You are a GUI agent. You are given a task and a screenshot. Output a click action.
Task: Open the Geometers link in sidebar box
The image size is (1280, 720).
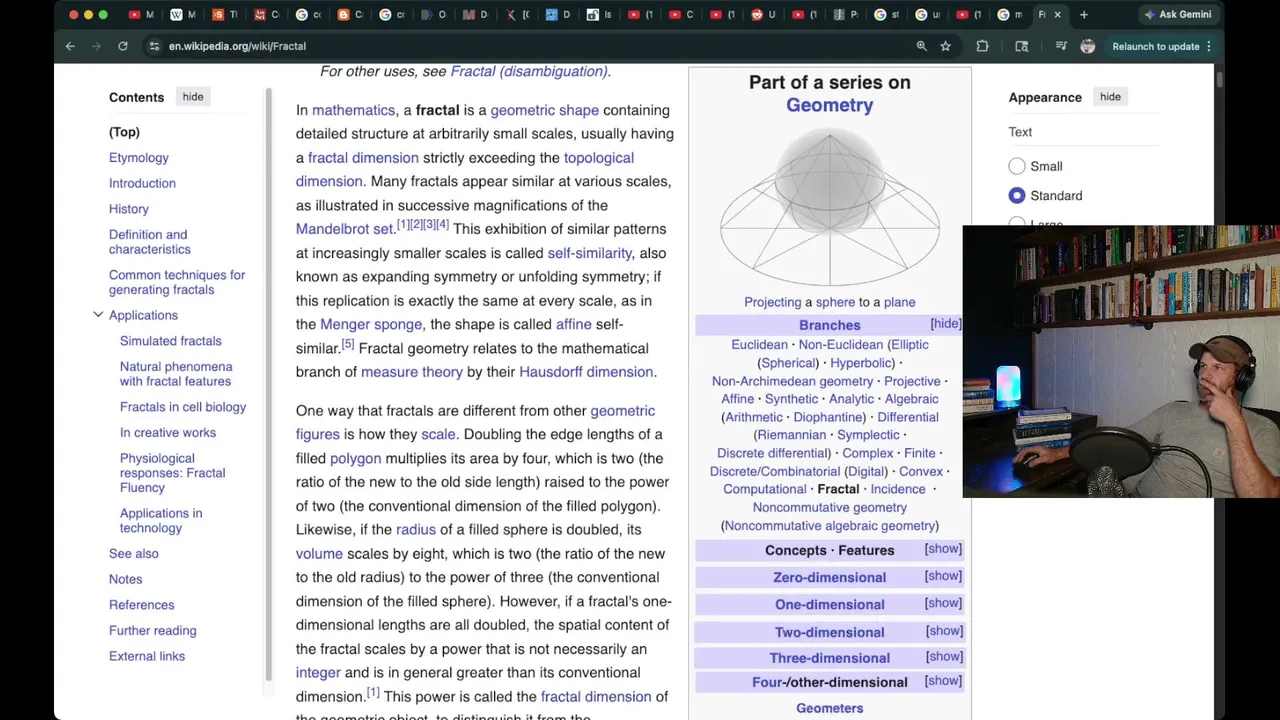click(829, 708)
